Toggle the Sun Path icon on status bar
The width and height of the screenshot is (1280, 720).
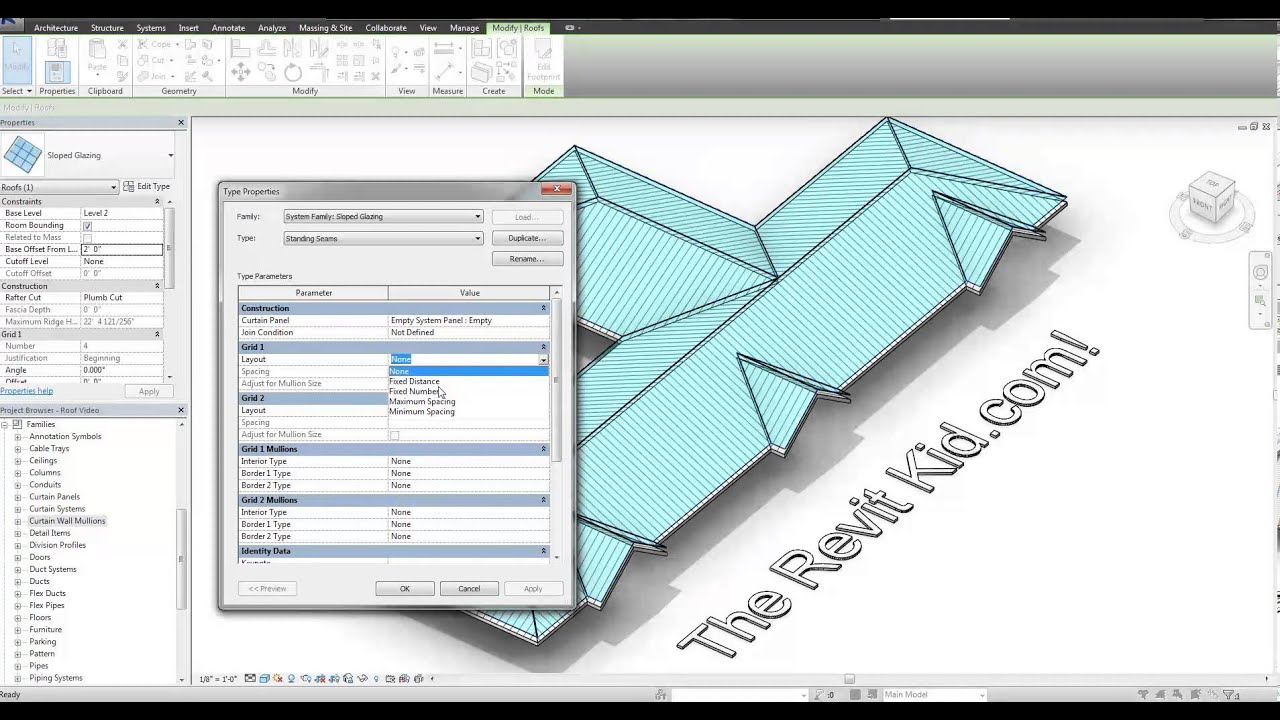click(x=277, y=678)
